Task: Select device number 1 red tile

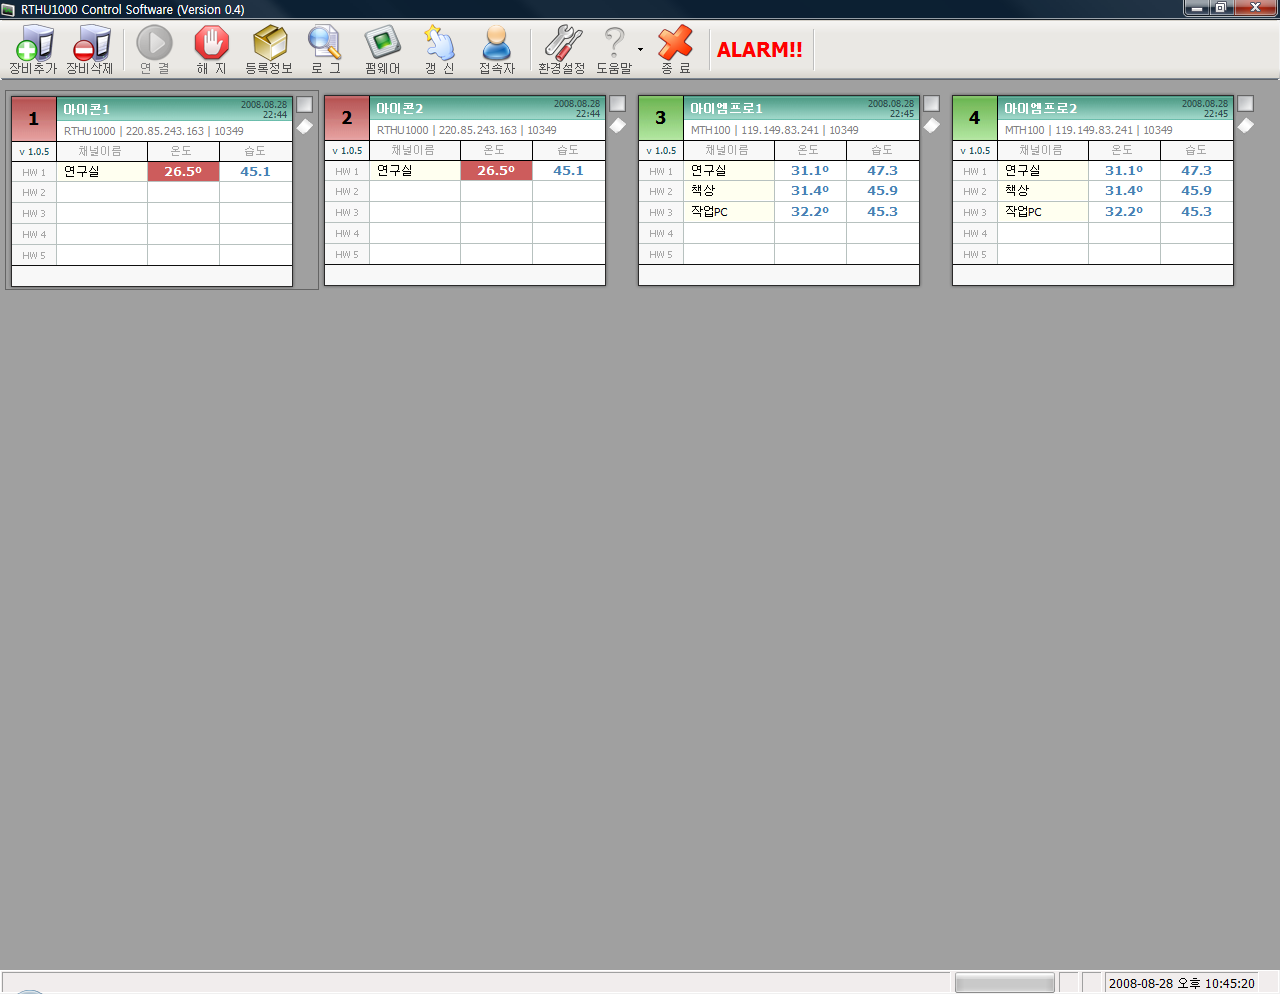Action: (x=34, y=119)
